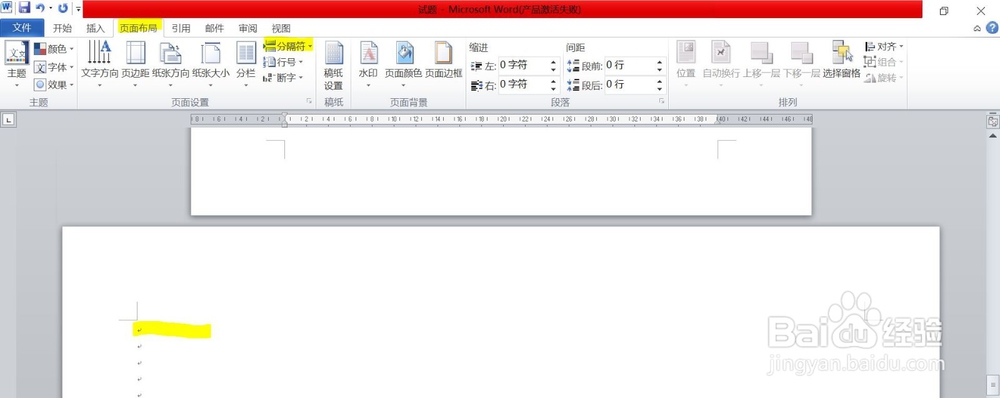Open the 对齐 align dropdown
The height and width of the screenshot is (398, 1000).
[x=884, y=47]
